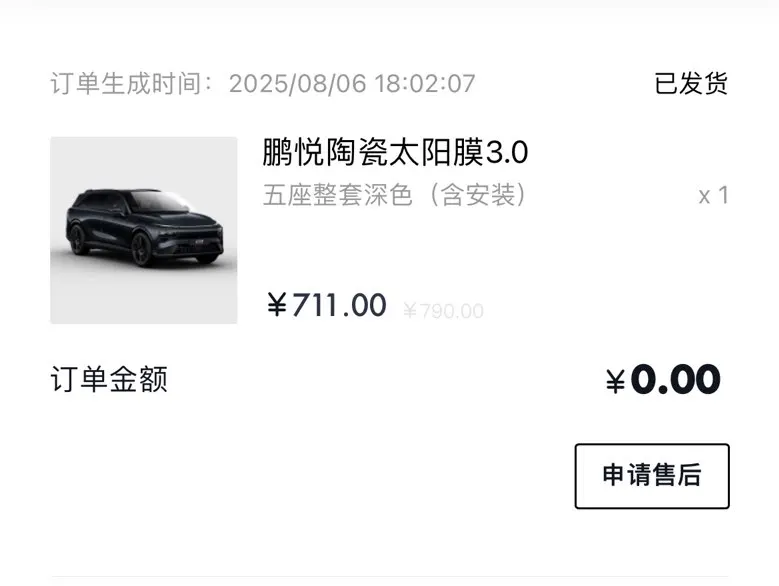Click the crossed-out ¥790.00 original price
The image size is (779, 586).
[443, 311]
